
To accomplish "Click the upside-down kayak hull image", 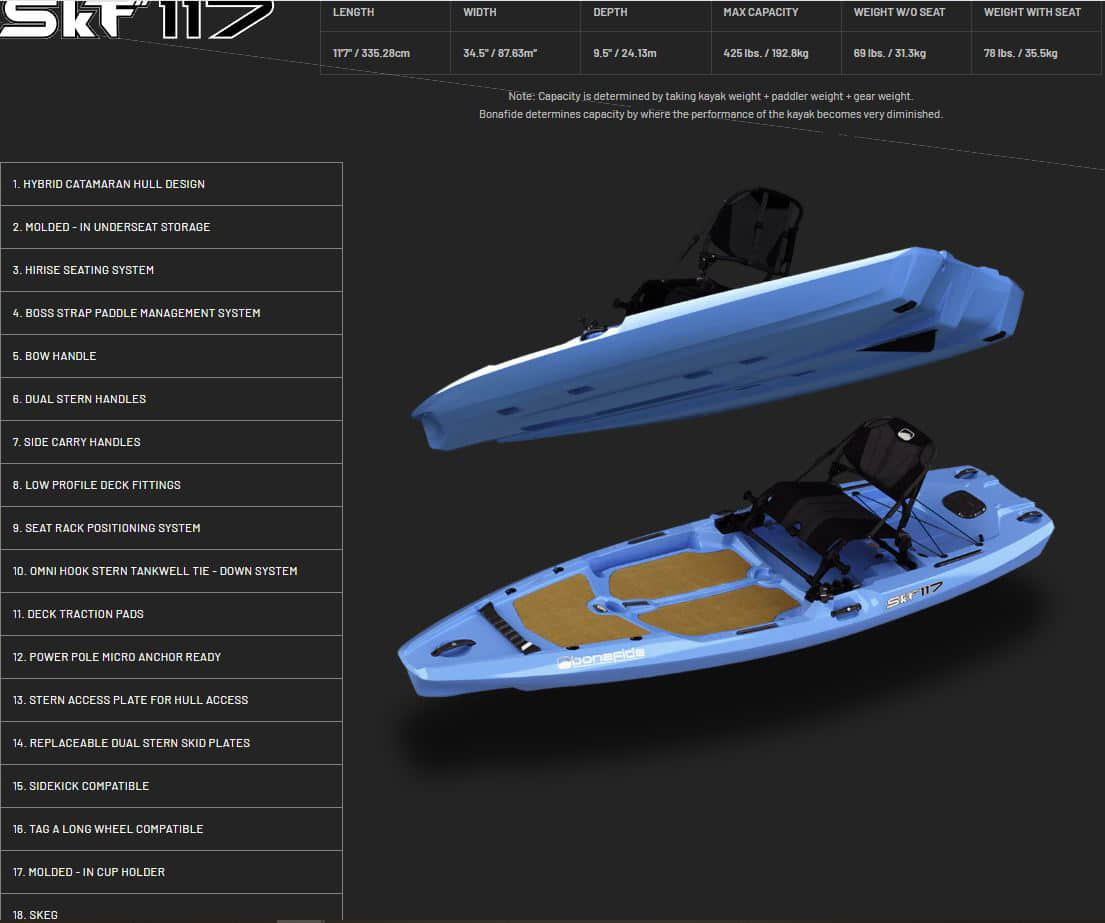I will [x=715, y=340].
